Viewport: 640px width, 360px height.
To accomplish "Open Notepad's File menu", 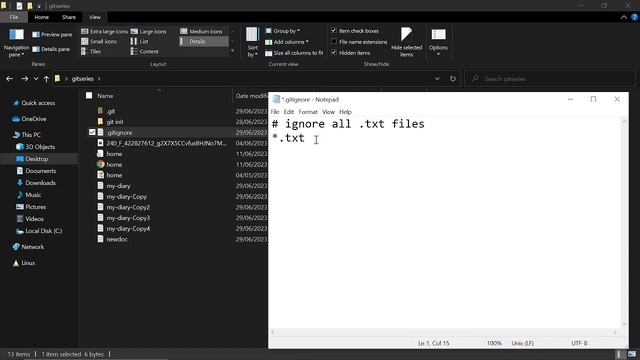I will click(x=275, y=112).
